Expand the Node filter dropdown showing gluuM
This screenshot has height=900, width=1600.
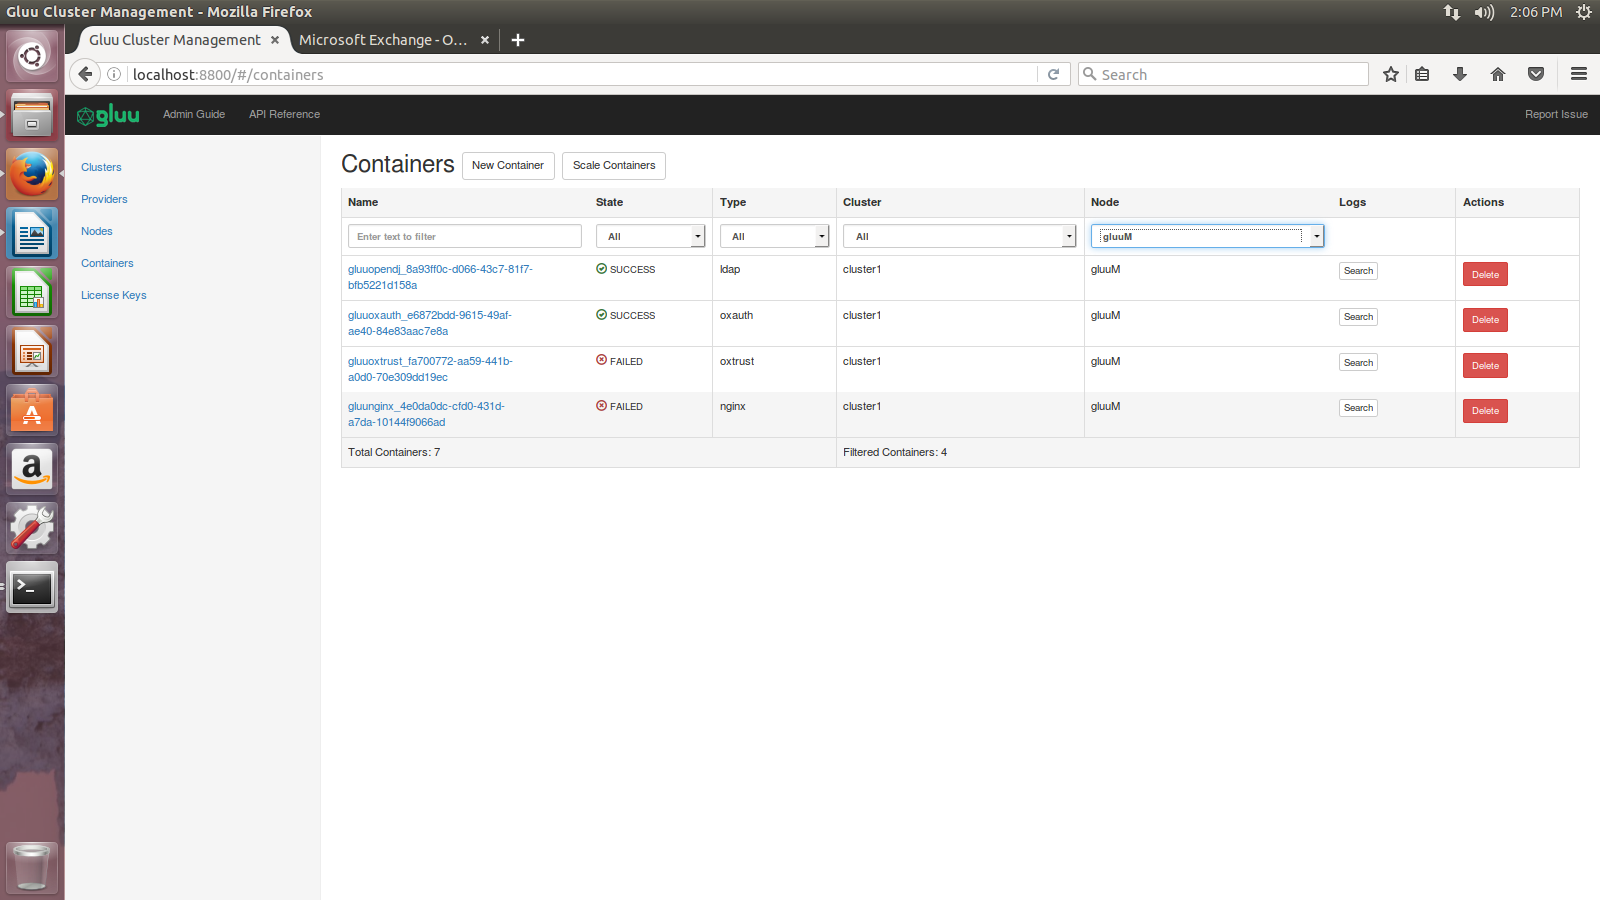(1207, 236)
